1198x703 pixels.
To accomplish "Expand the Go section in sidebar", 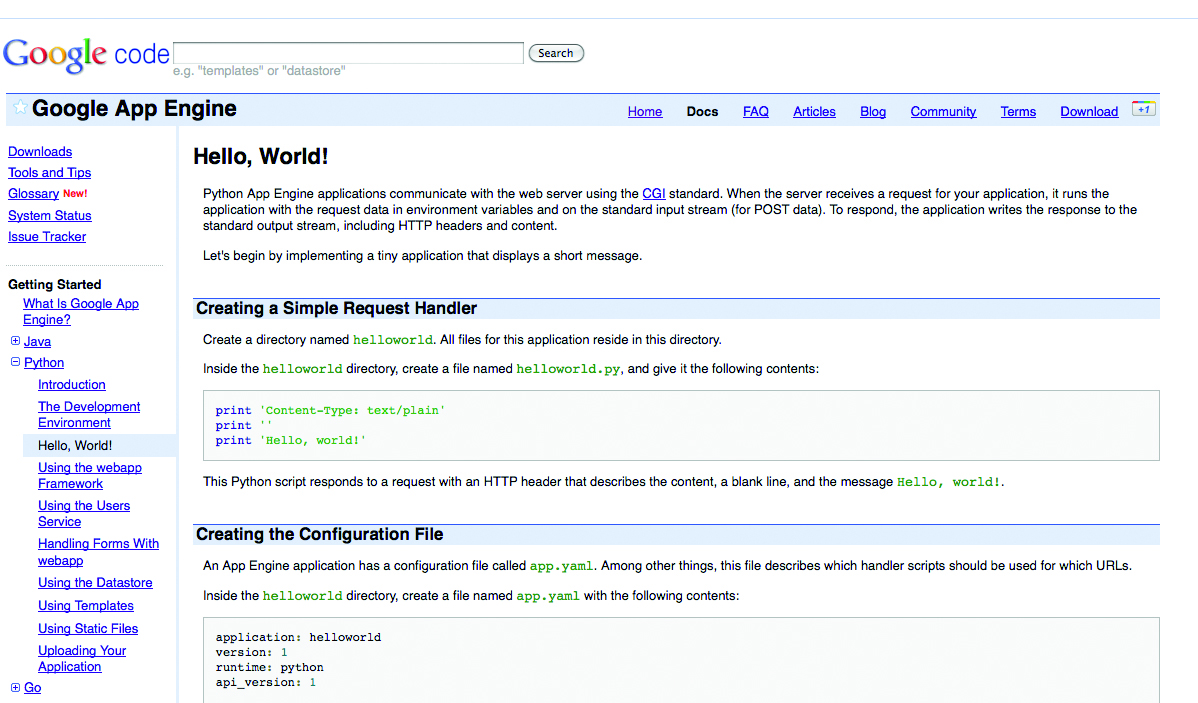I will tap(15, 688).
